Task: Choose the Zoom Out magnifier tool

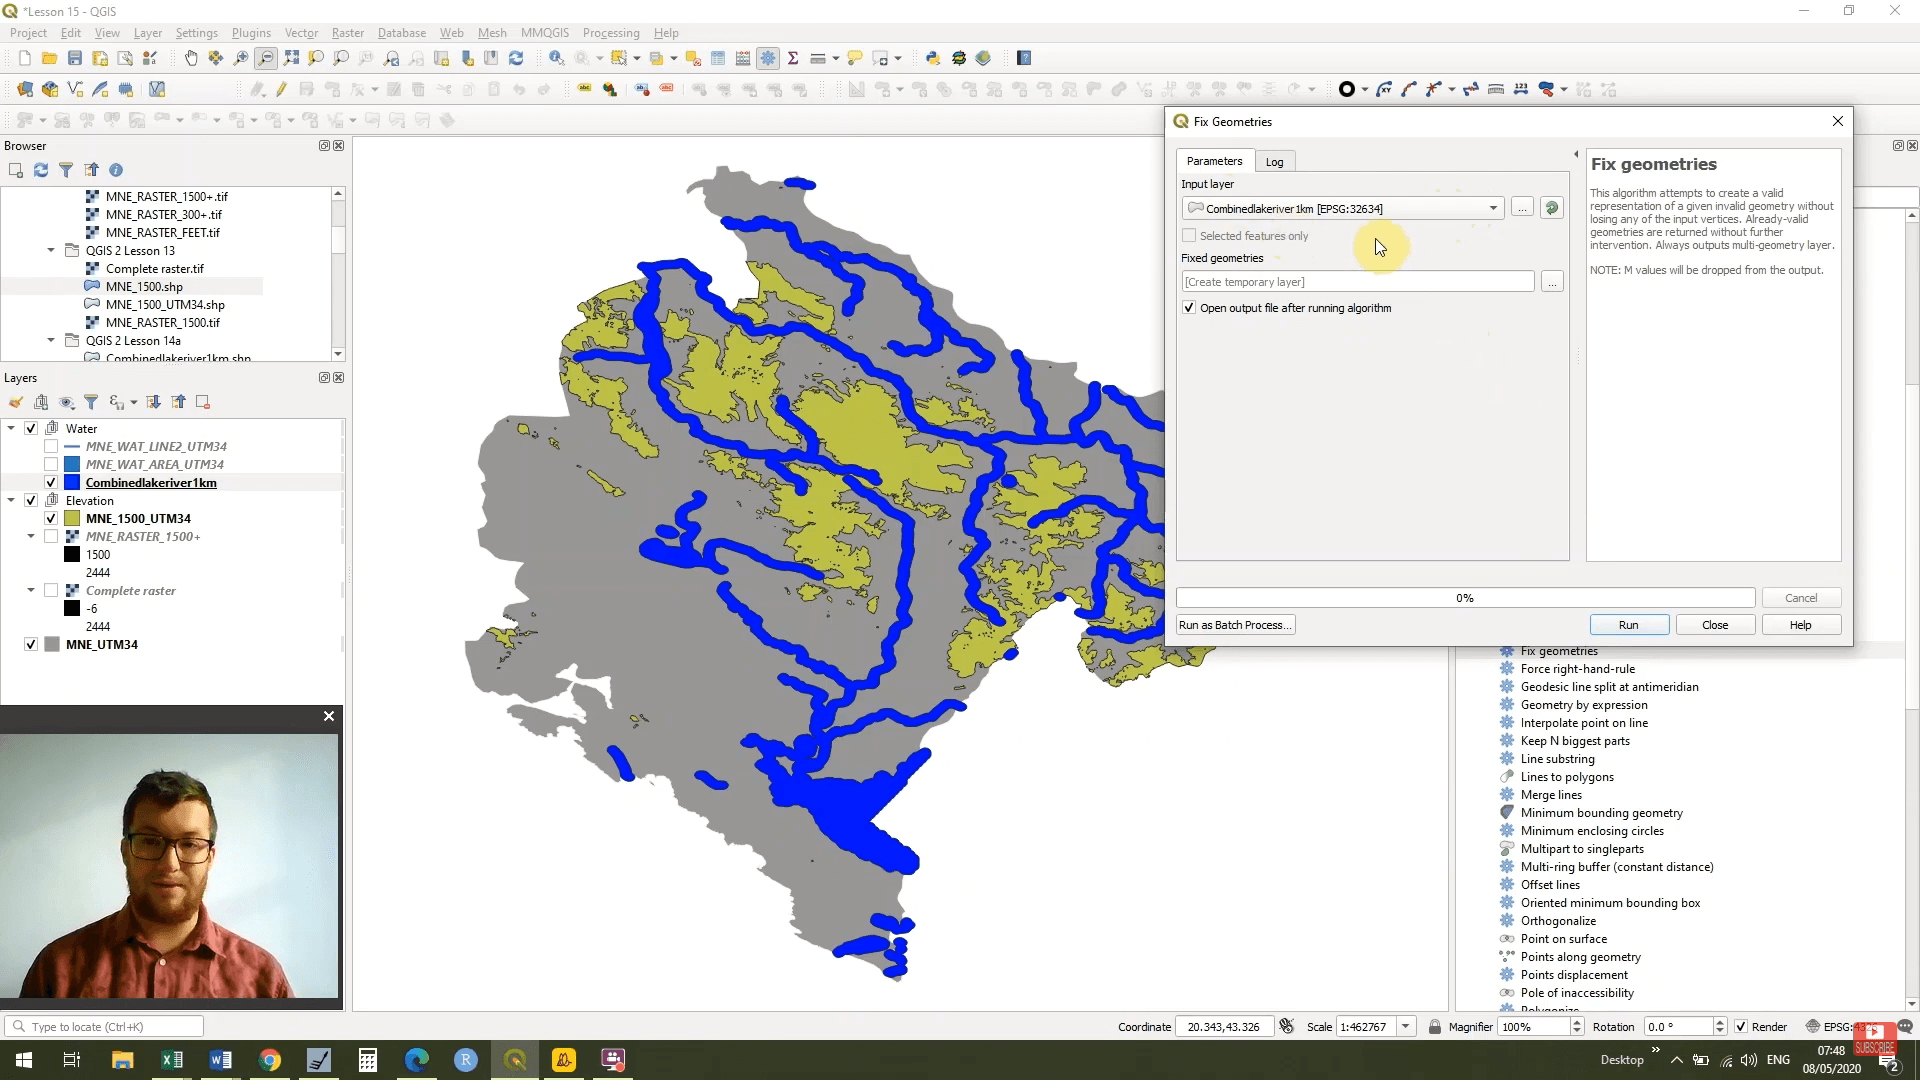Action: point(266,58)
